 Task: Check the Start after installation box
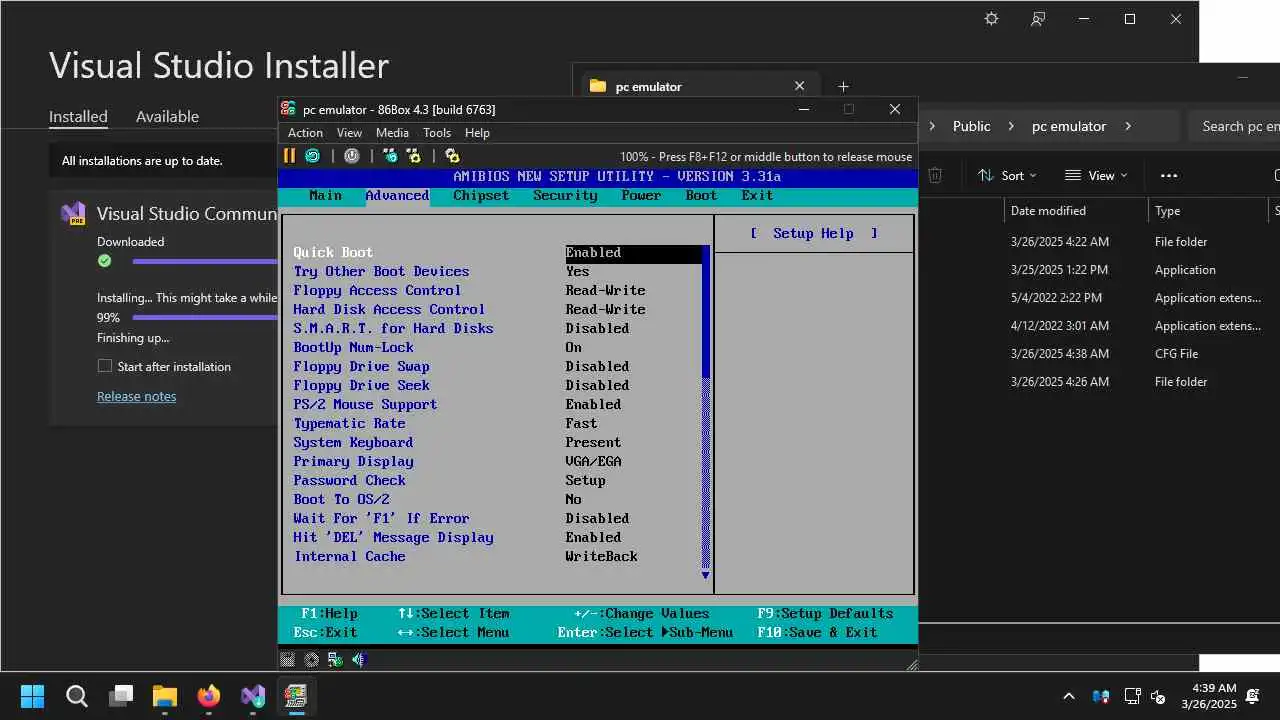(x=104, y=366)
